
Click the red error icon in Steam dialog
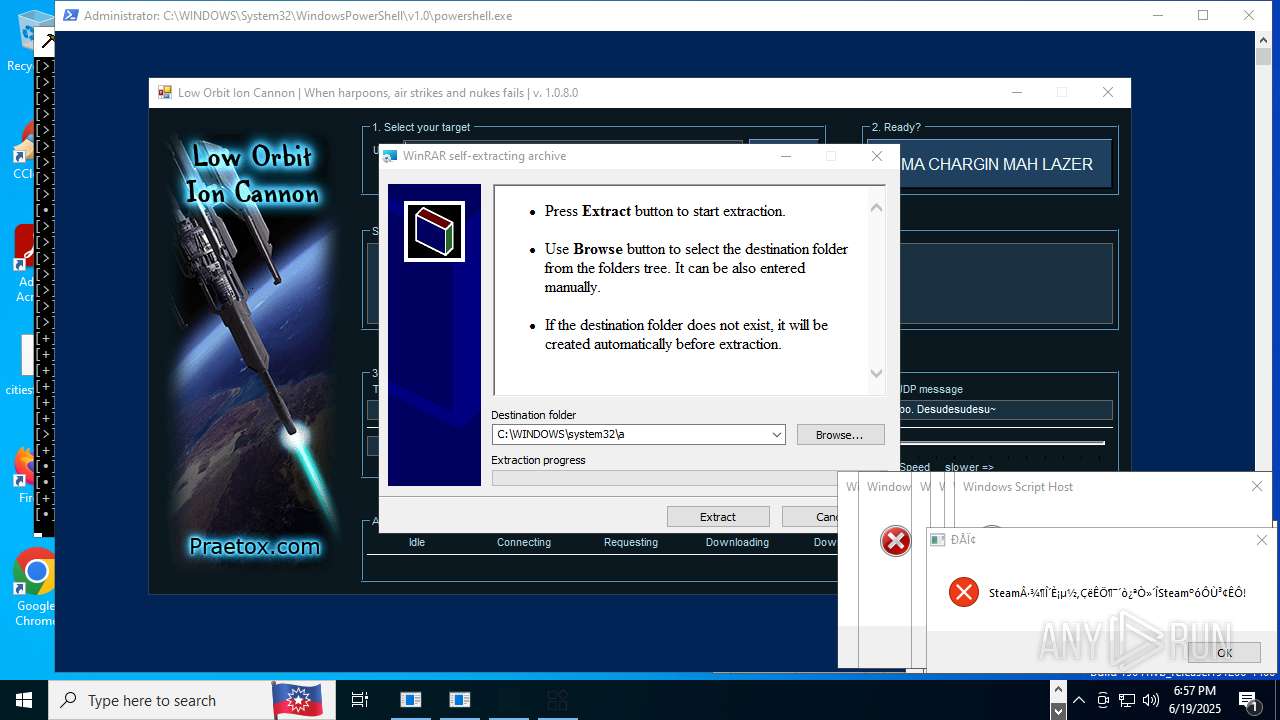point(964,592)
